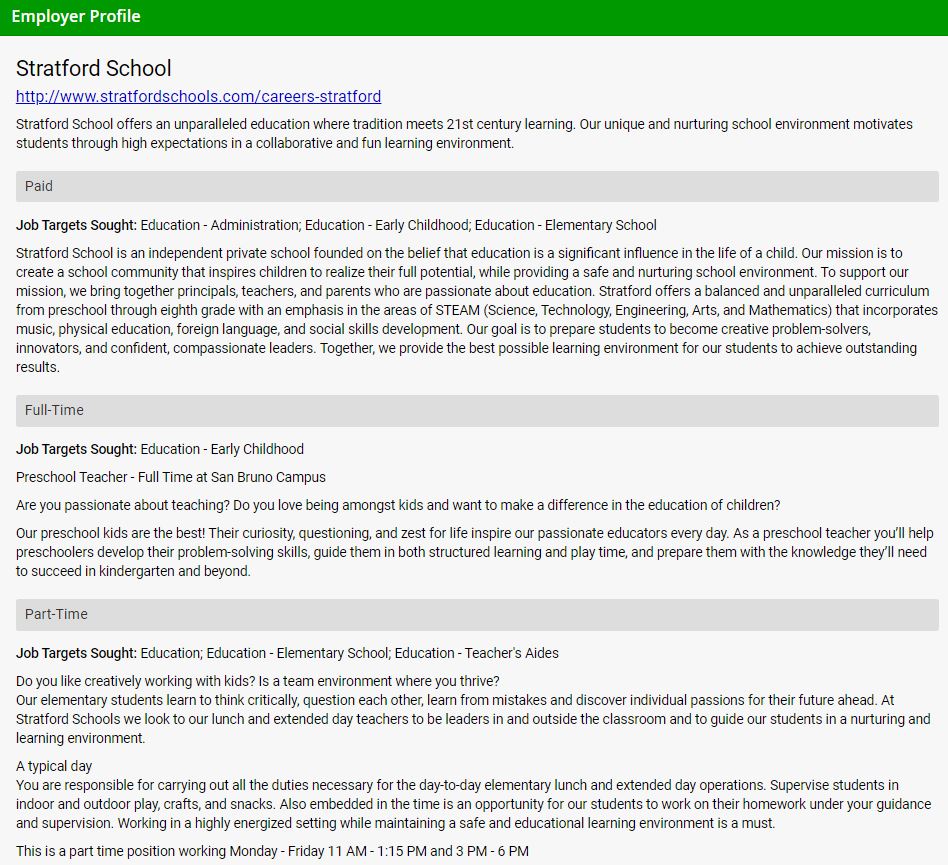Select the Paid section header
Image resolution: width=948 pixels, height=865 pixels.
point(477,186)
